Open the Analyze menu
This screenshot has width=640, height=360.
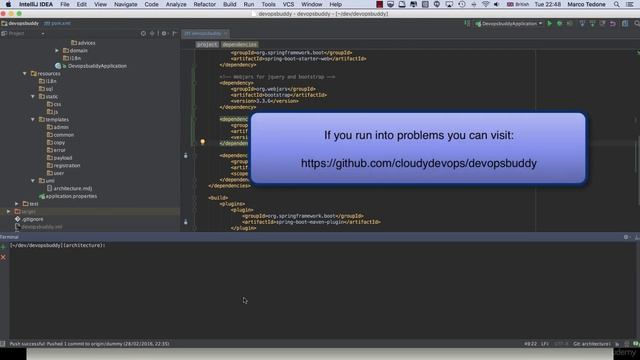176,4
